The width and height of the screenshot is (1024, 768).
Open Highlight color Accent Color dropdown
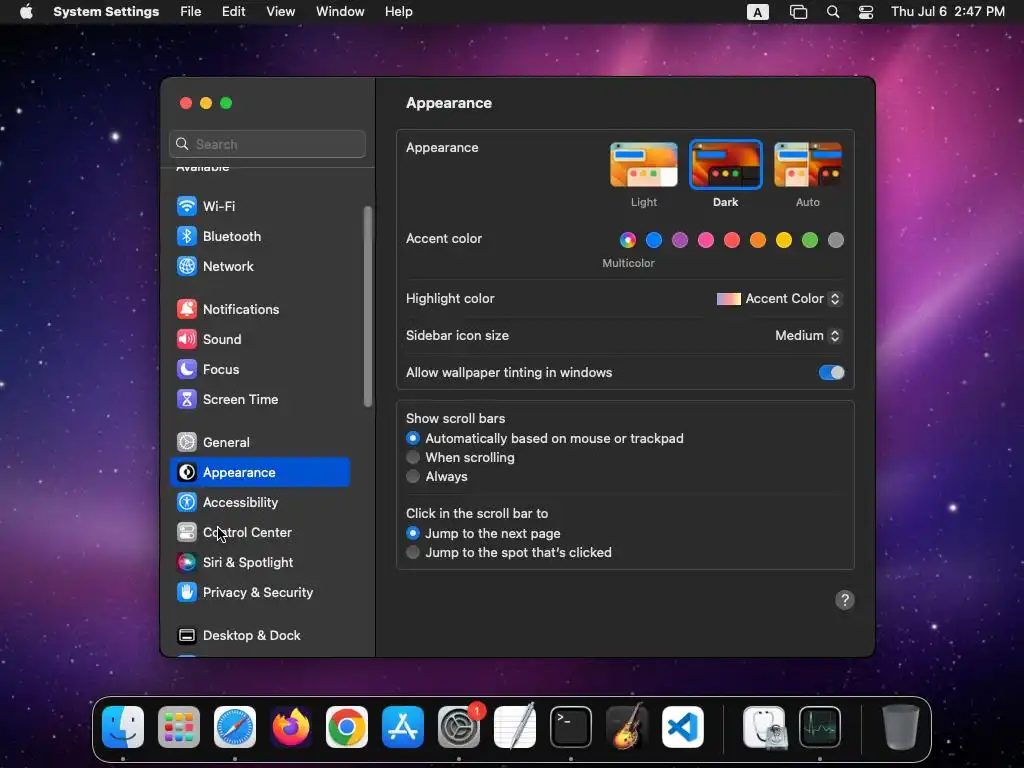tap(778, 299)
